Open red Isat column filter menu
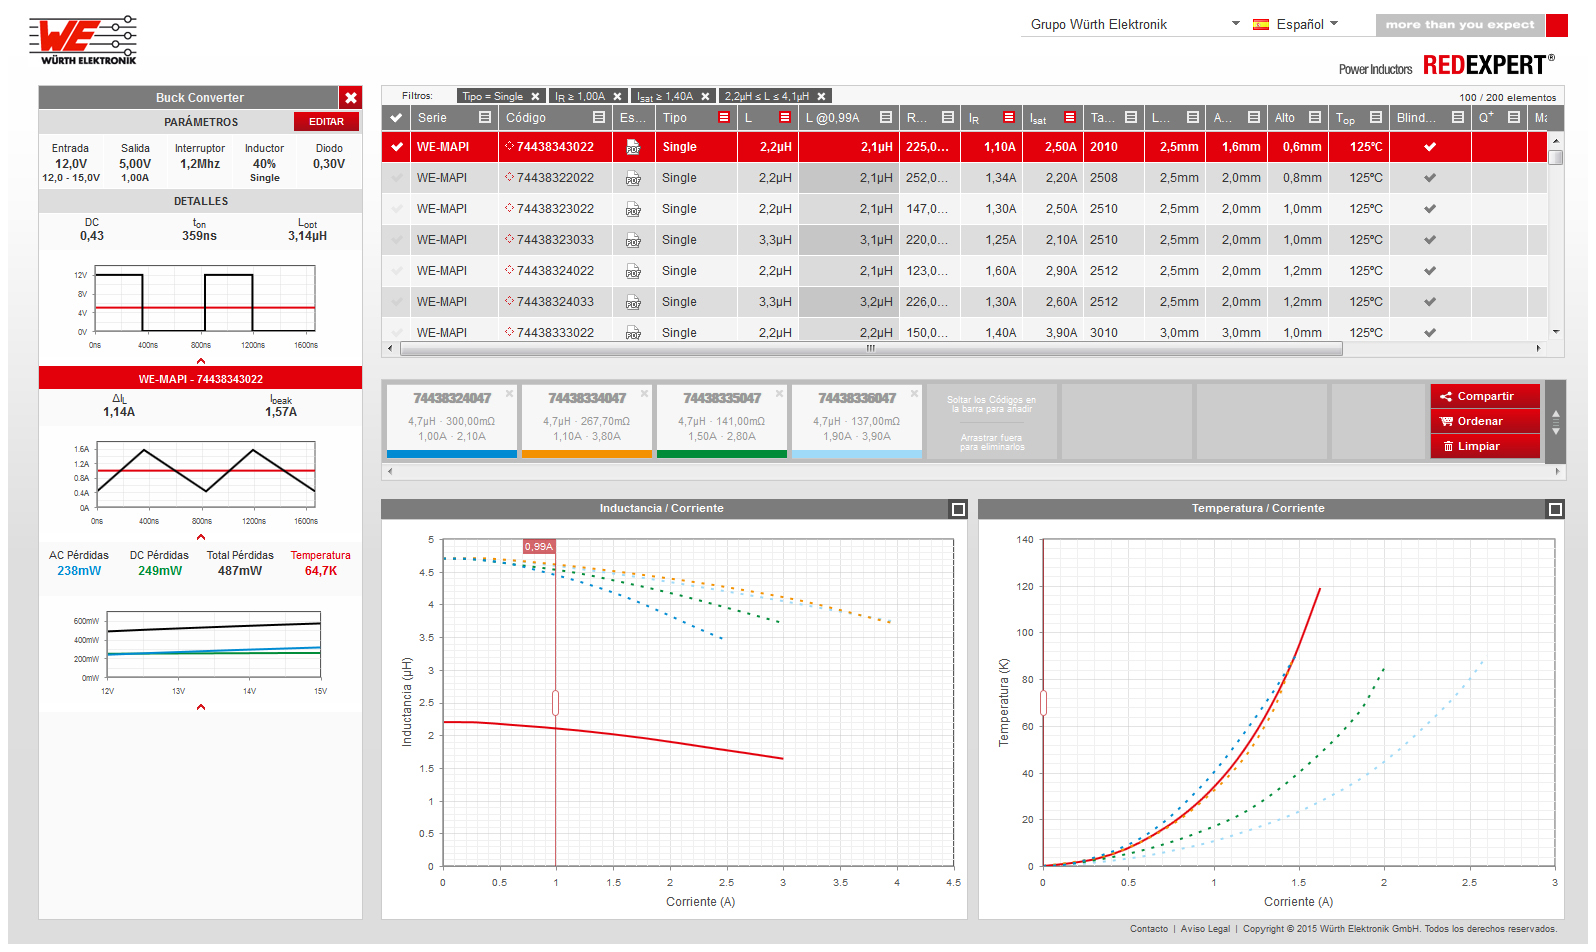The image size is (1596, 952). click(x=1070, y=118)
